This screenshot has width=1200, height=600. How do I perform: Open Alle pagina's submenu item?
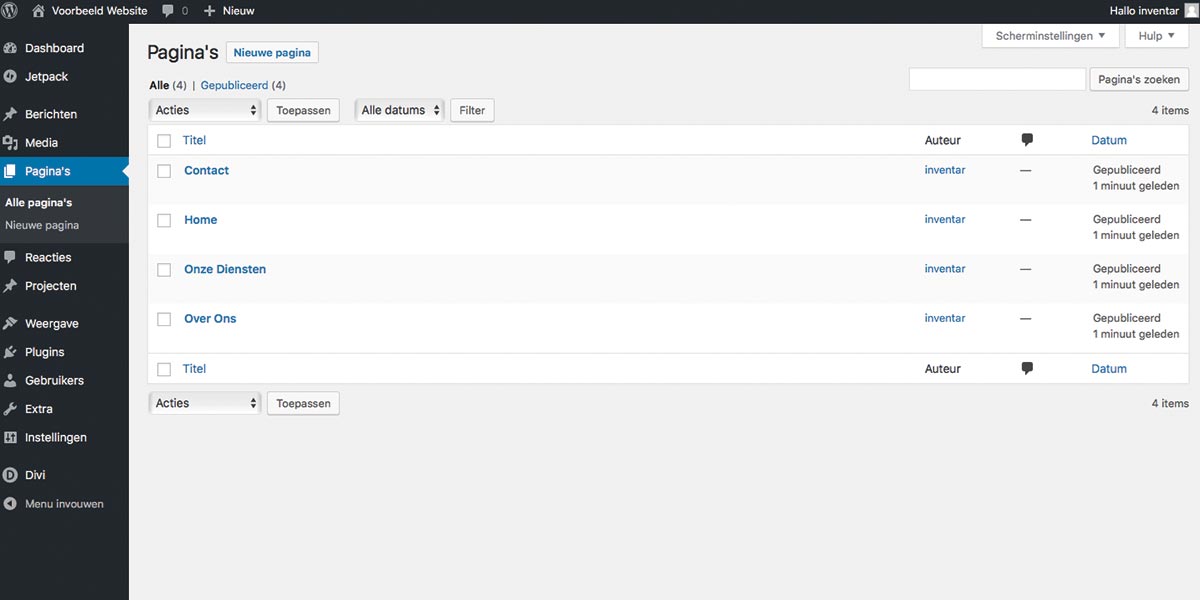39,202
